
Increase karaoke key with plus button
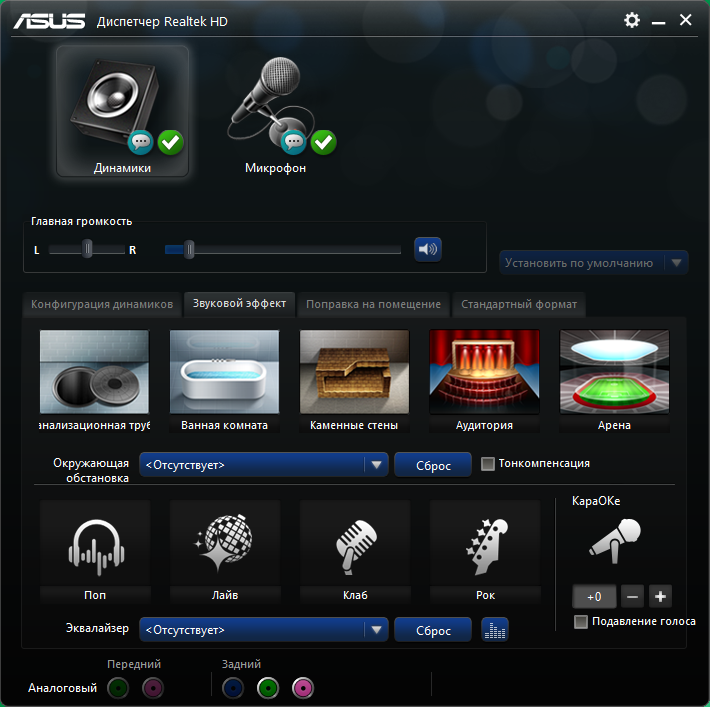[660, 596]
